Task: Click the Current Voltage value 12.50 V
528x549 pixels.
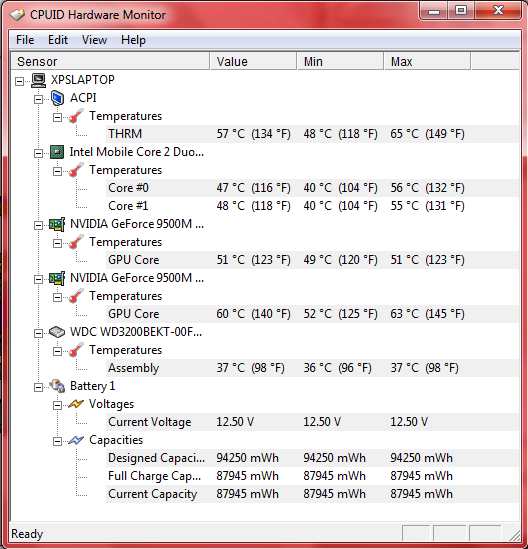Action: pos(235,422)
